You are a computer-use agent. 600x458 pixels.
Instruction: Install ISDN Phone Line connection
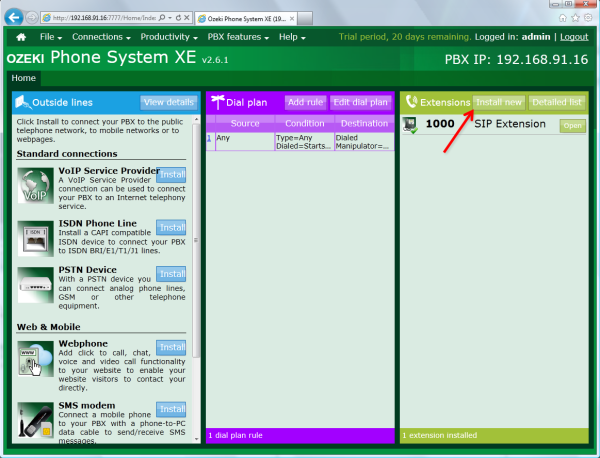coord(171,228)
